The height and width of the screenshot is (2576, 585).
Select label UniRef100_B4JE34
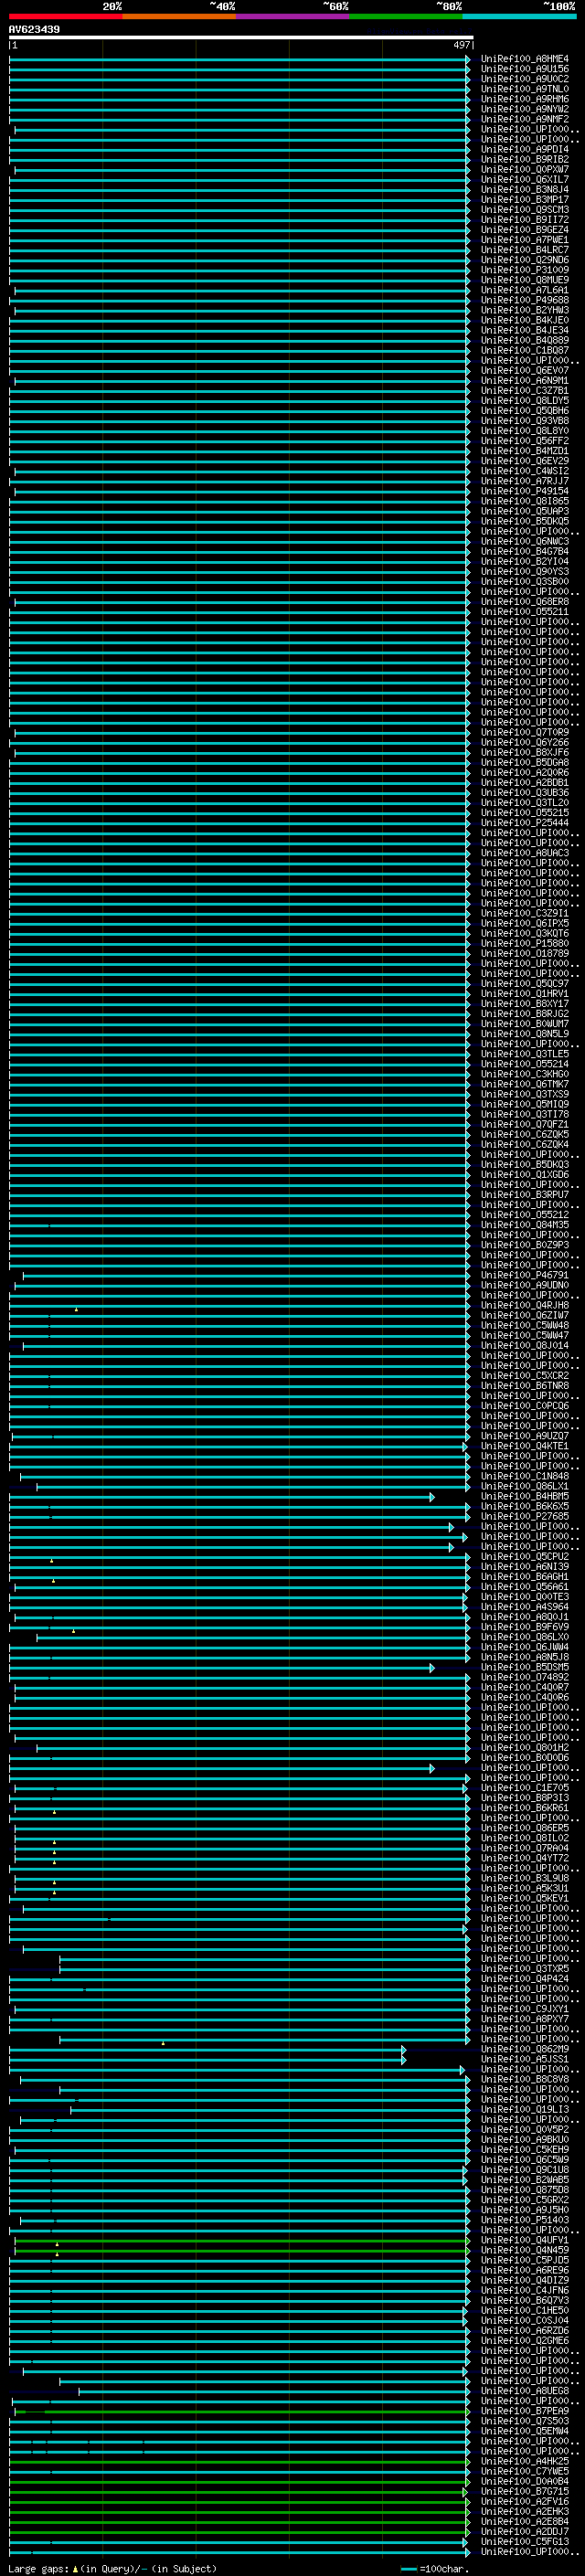tap(525, 330)
